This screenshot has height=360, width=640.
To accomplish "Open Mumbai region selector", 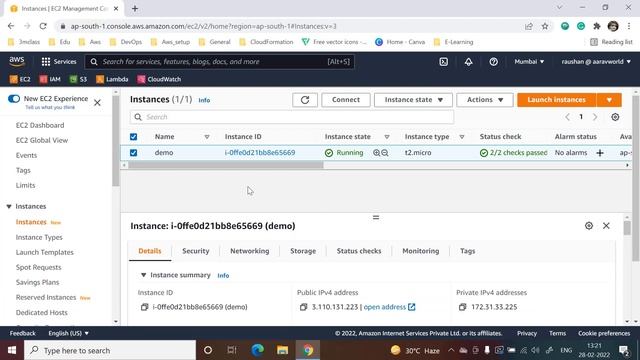I will coord(529,62).
